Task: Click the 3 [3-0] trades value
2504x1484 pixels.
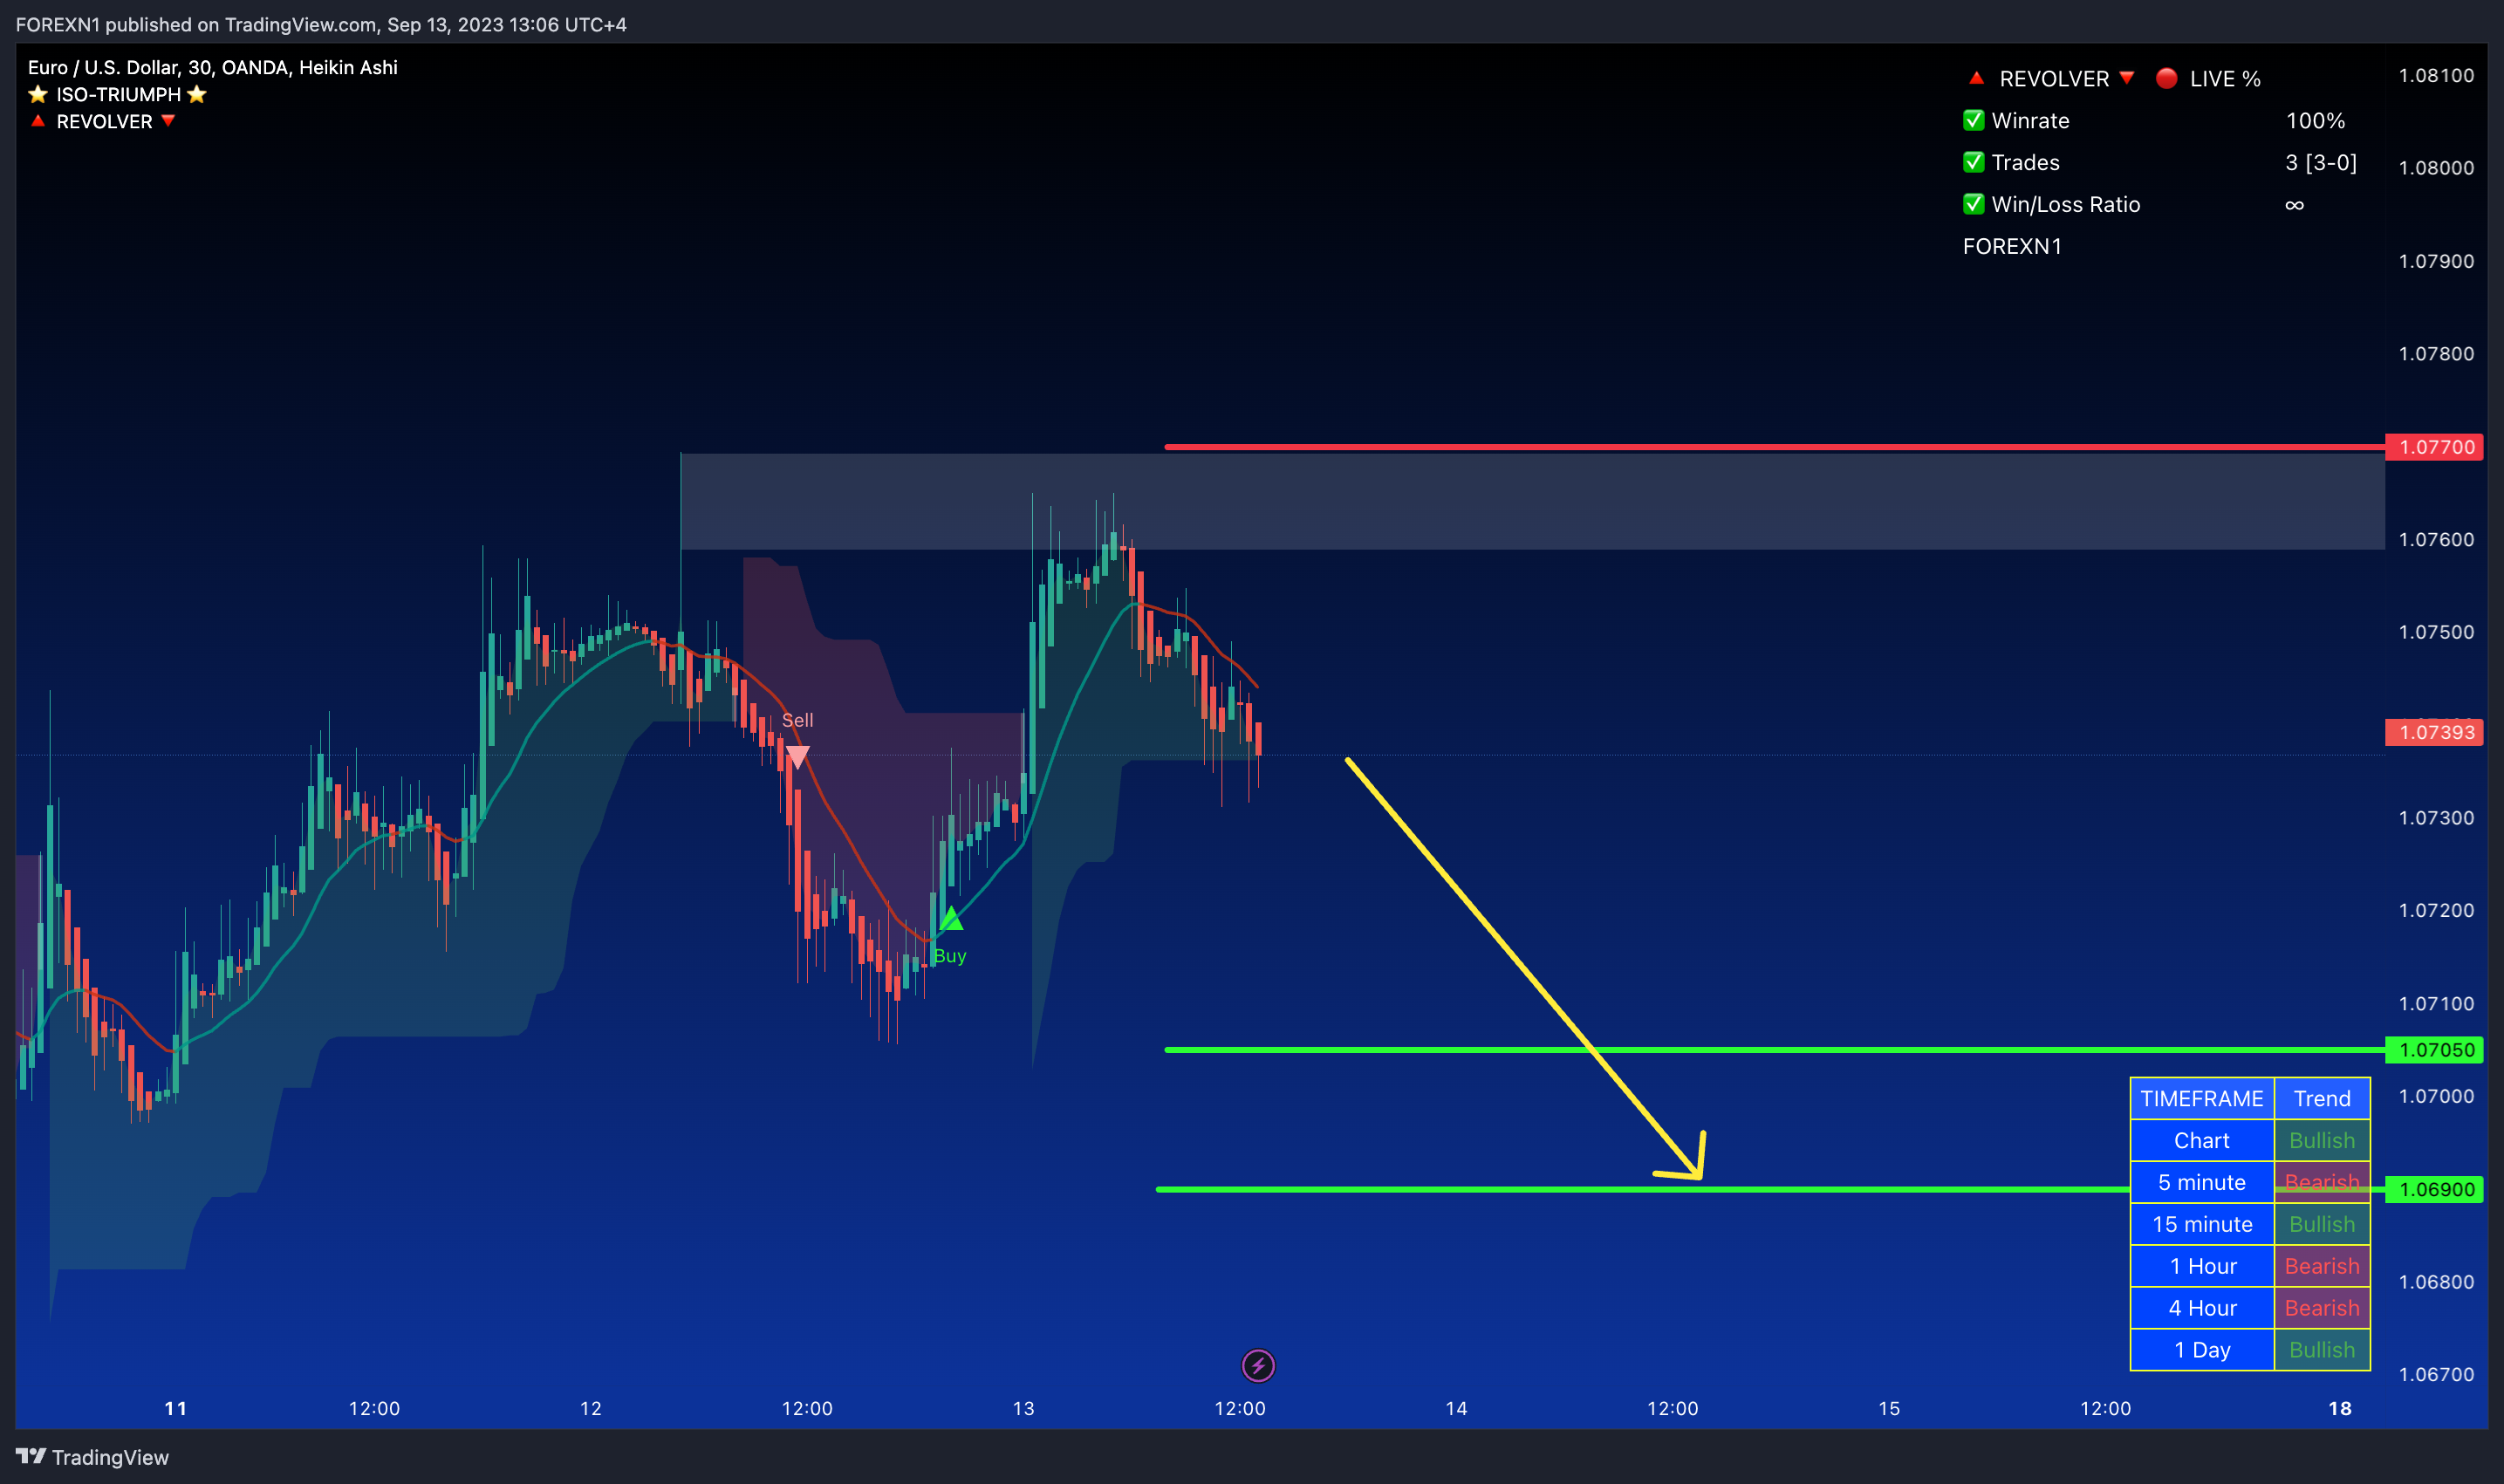Action: [2321, 162]
